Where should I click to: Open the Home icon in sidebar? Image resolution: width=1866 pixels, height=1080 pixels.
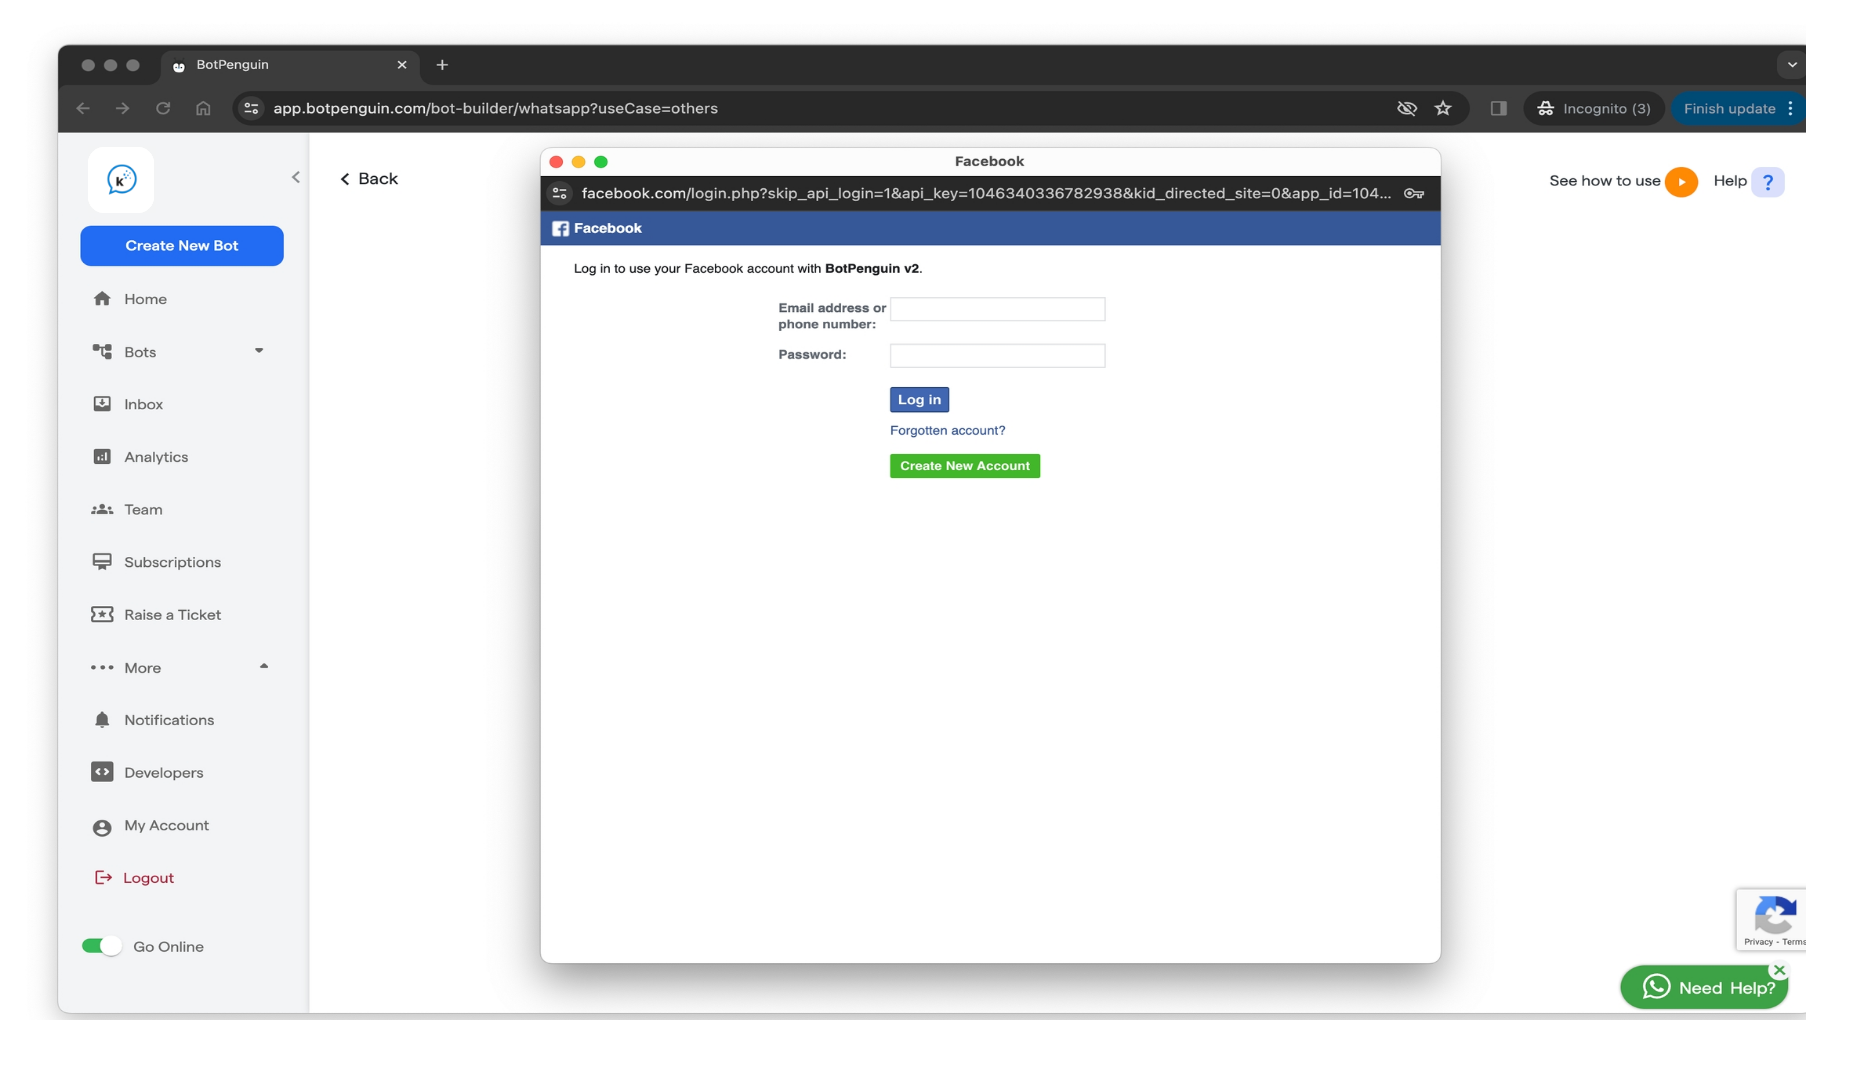click(x=102, y=298)
